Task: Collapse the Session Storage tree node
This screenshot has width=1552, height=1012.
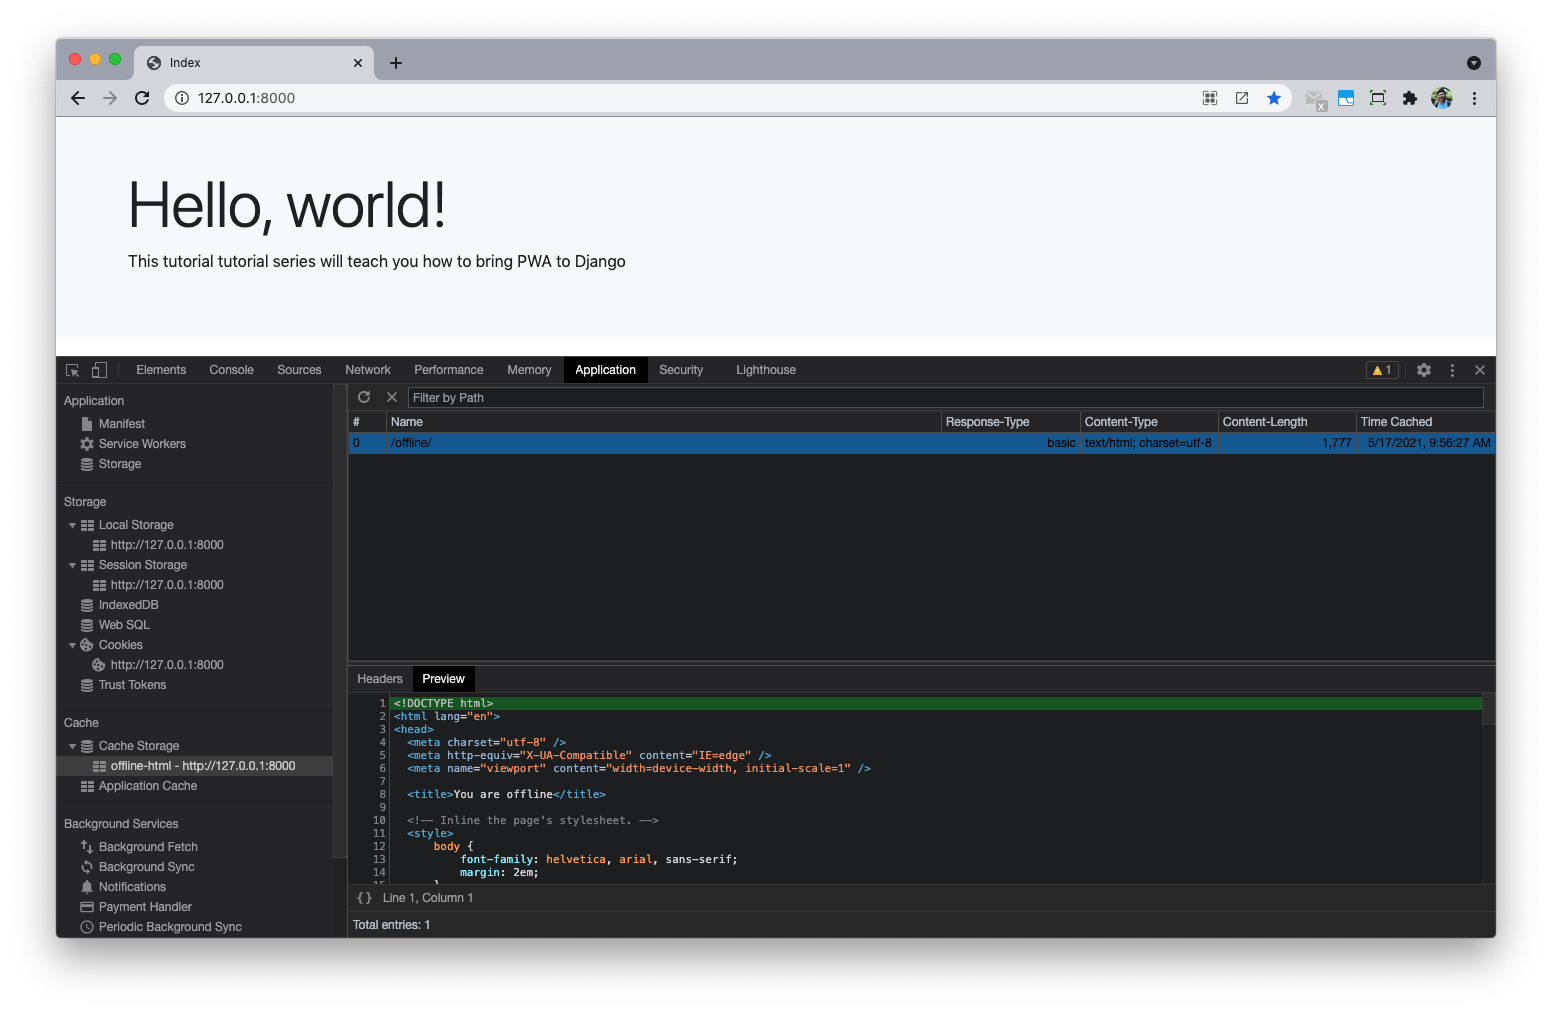Action: coord(72,565)
